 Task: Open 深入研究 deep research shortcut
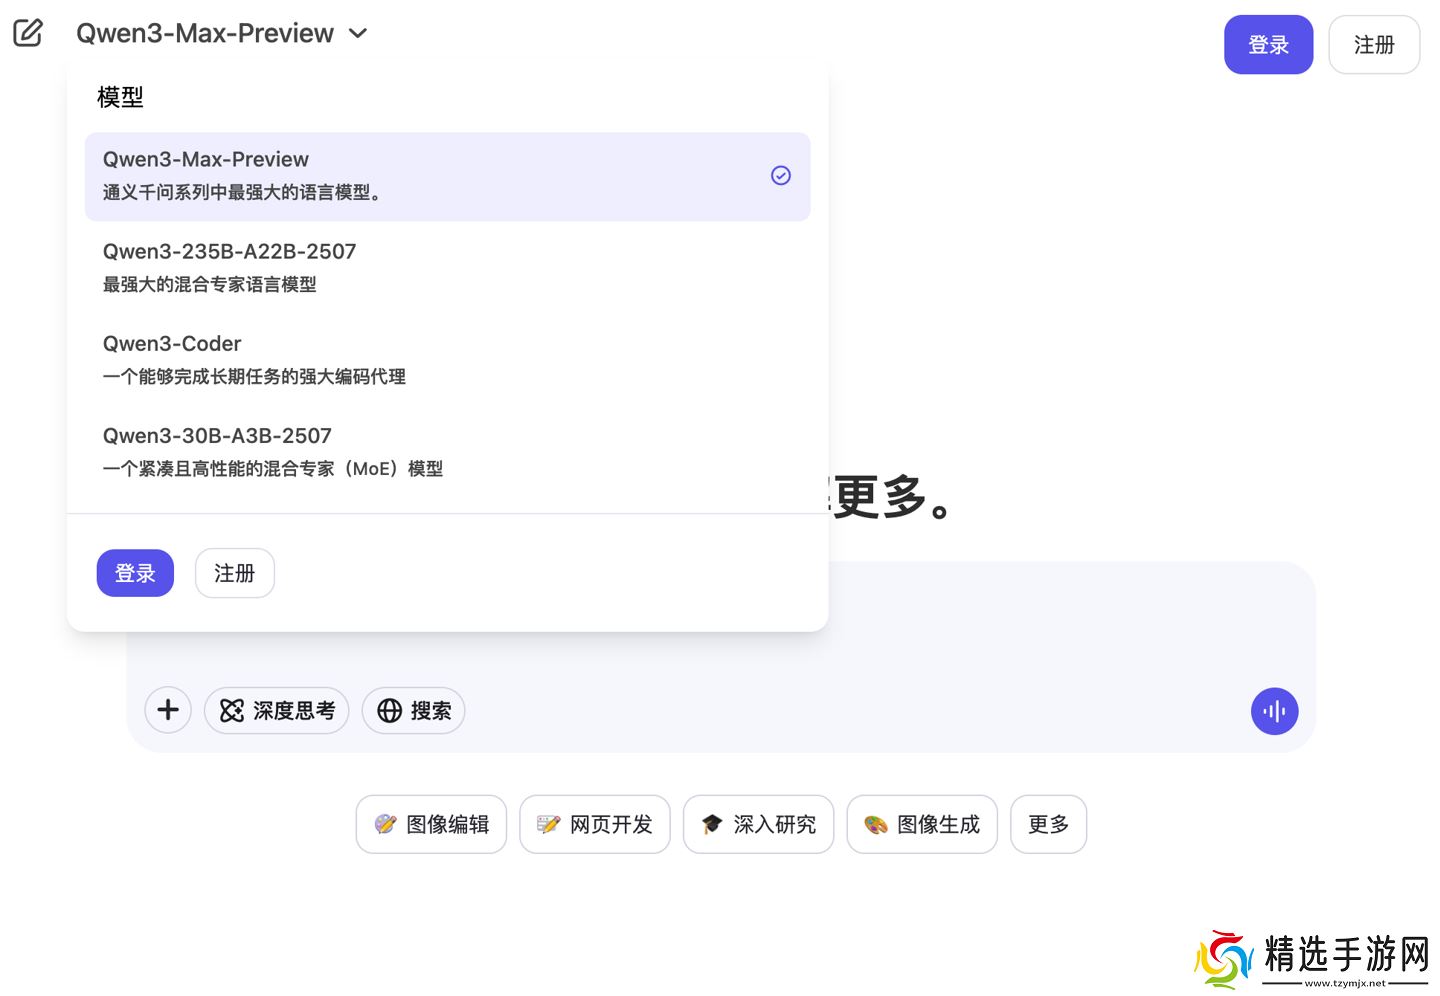(758, 824)
